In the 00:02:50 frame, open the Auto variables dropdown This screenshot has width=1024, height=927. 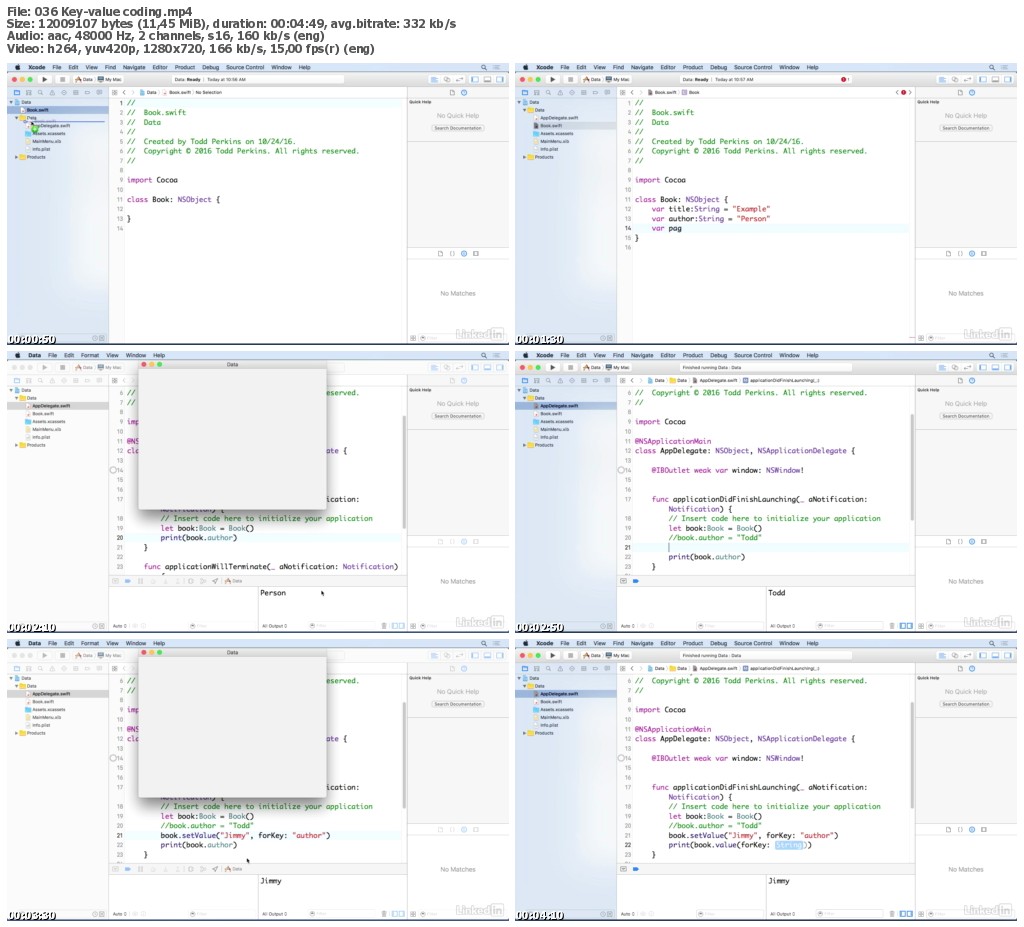tap(630, 626)
